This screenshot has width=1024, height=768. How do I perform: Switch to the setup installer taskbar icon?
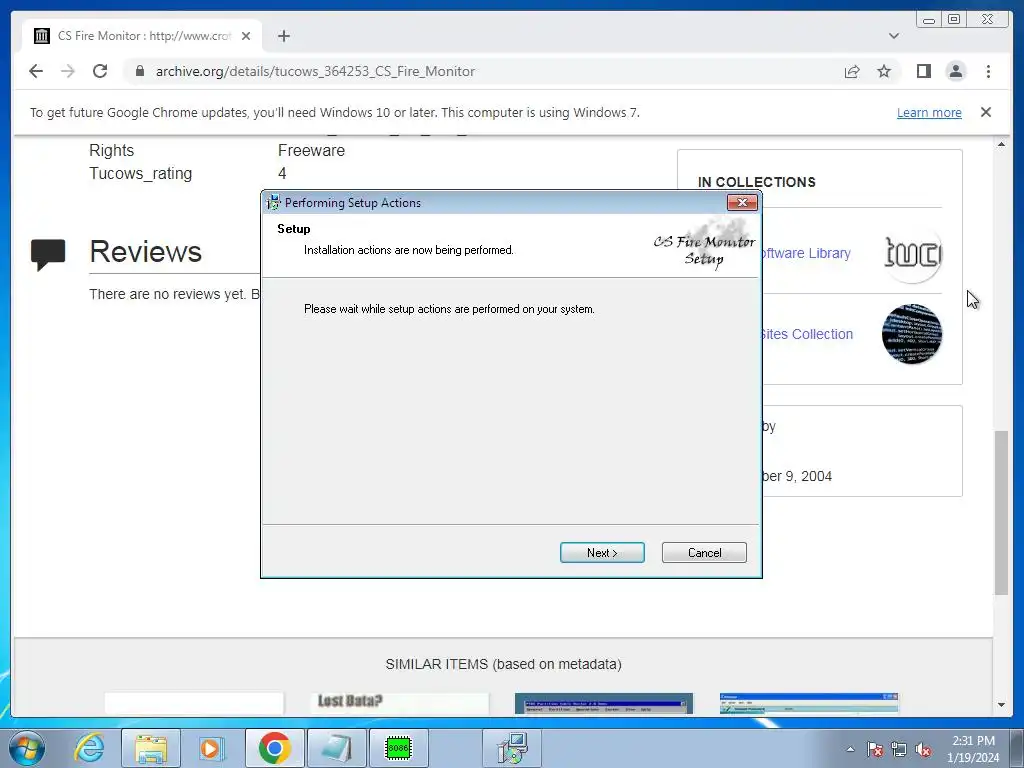click(x=512, y=748)
